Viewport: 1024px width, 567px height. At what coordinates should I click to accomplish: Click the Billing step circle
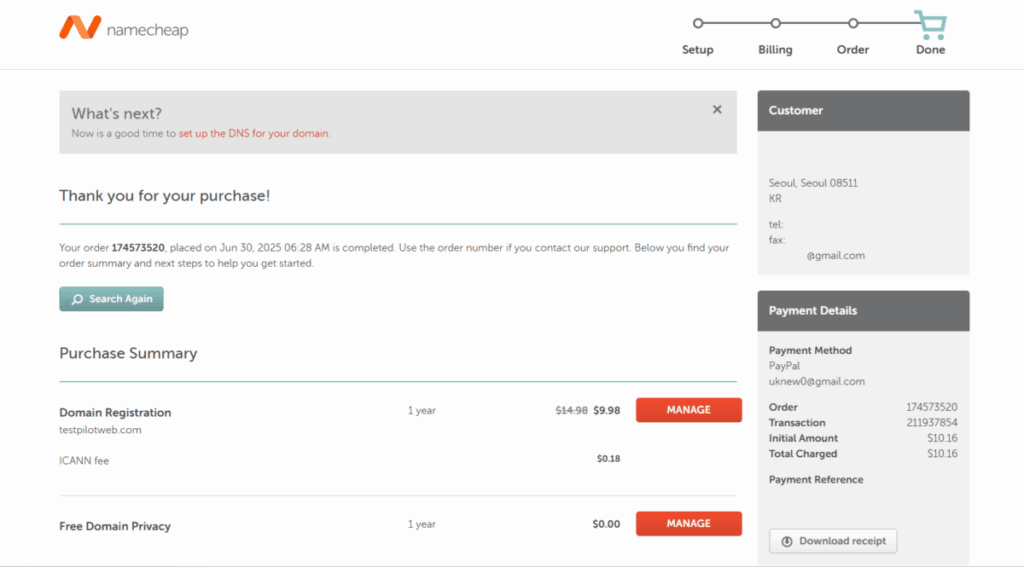point(775,23)
